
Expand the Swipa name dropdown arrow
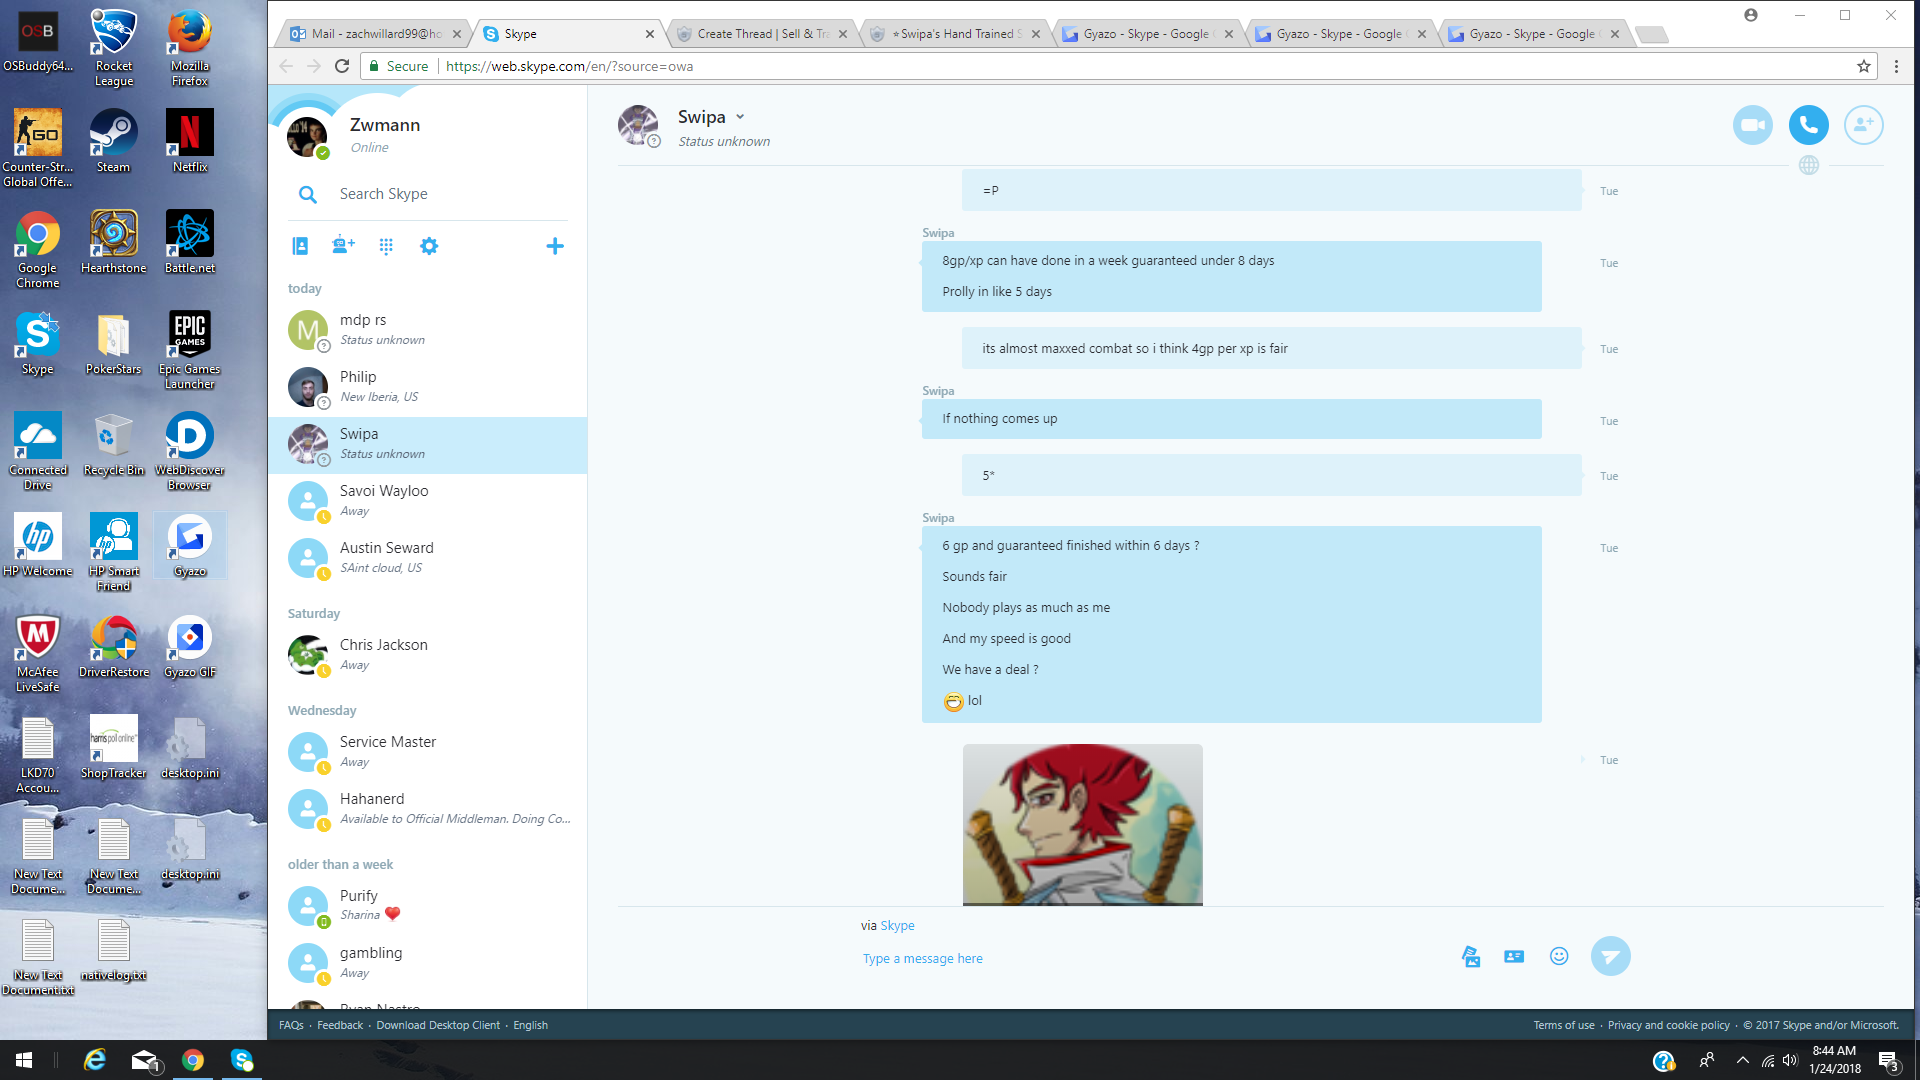pyautogui.click(x=740, y=117)
